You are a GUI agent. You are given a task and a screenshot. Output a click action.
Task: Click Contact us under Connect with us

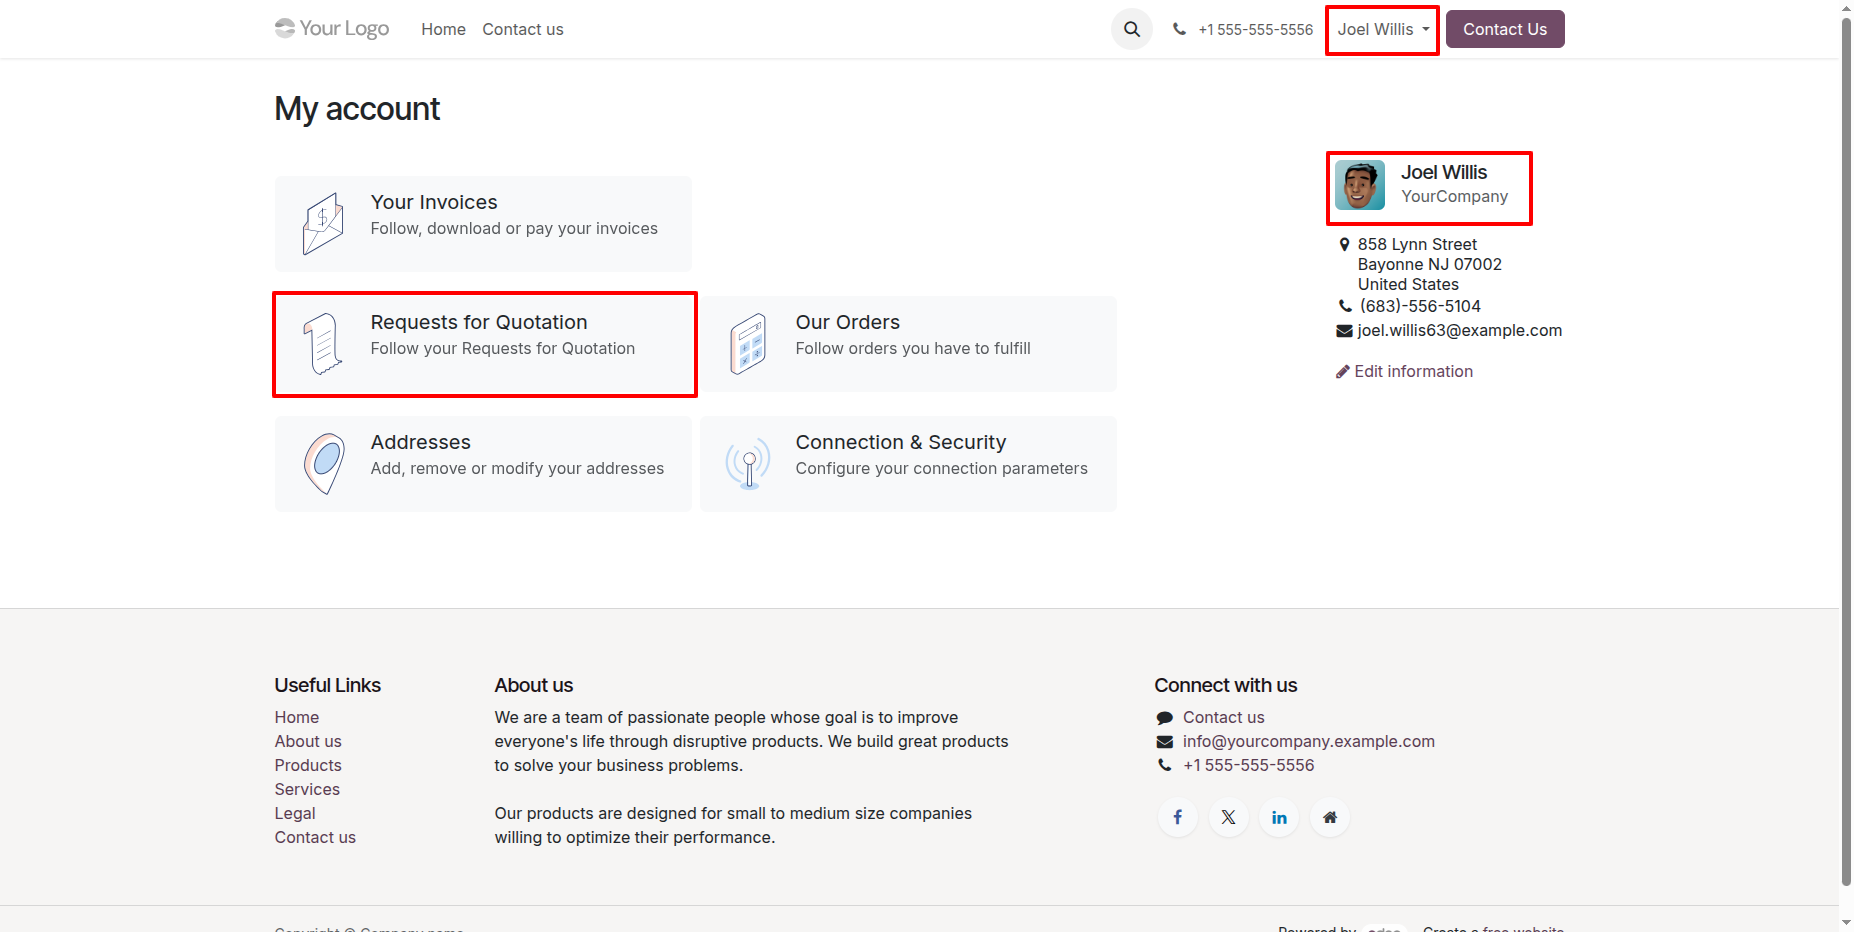click(x=1224, y=717)
